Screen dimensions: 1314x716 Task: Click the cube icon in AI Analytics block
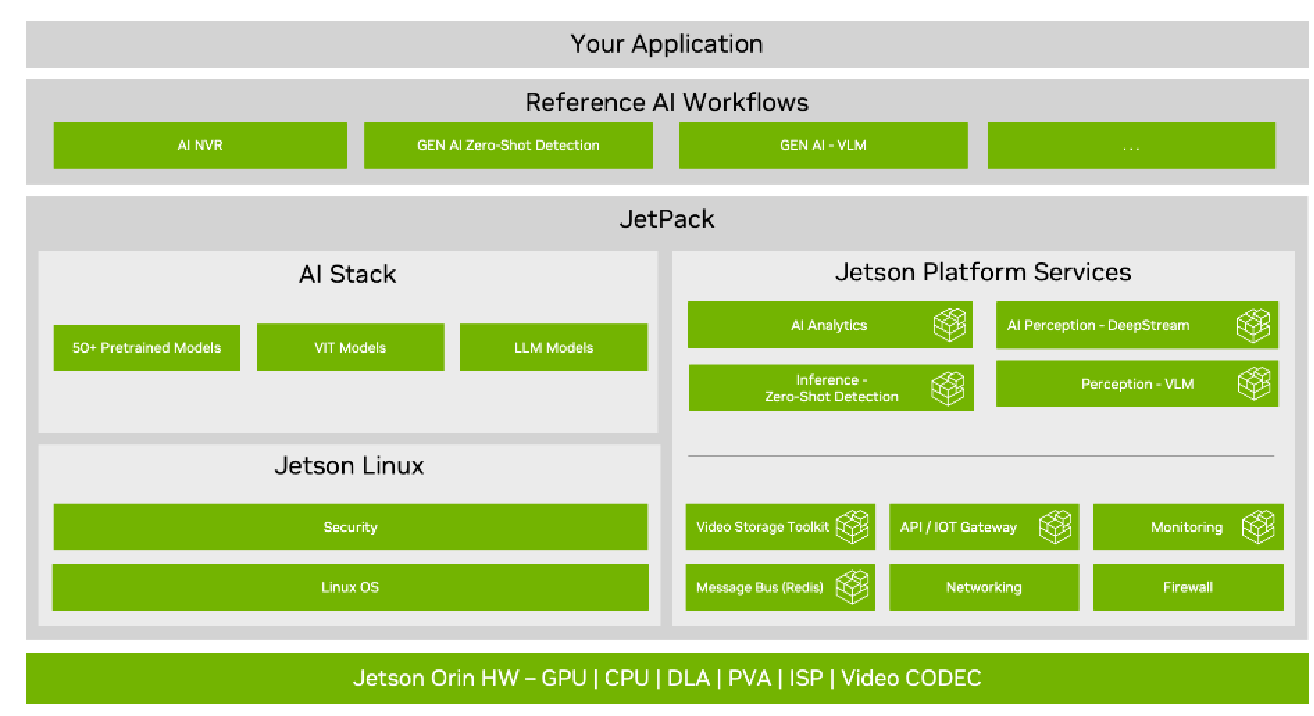coord(950,325)
